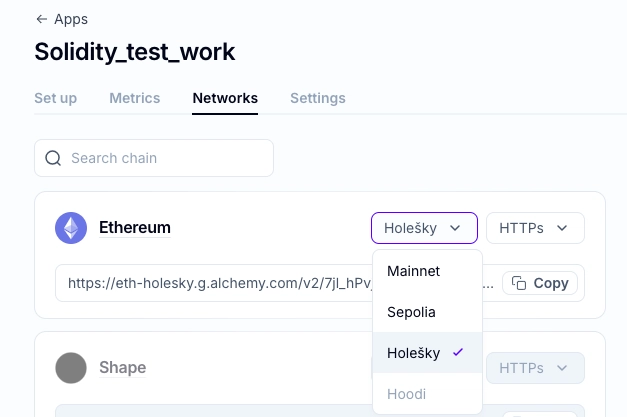The image size is (627, 417).
Task: Click the purple checkmark next to Holešky
Action: (458, 352)
